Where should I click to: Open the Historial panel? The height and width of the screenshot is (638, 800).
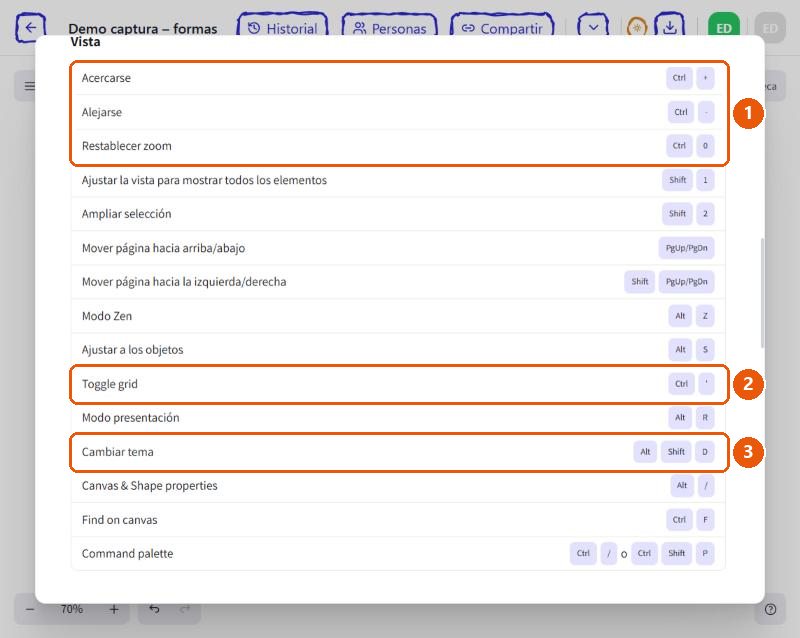[283, 28]
